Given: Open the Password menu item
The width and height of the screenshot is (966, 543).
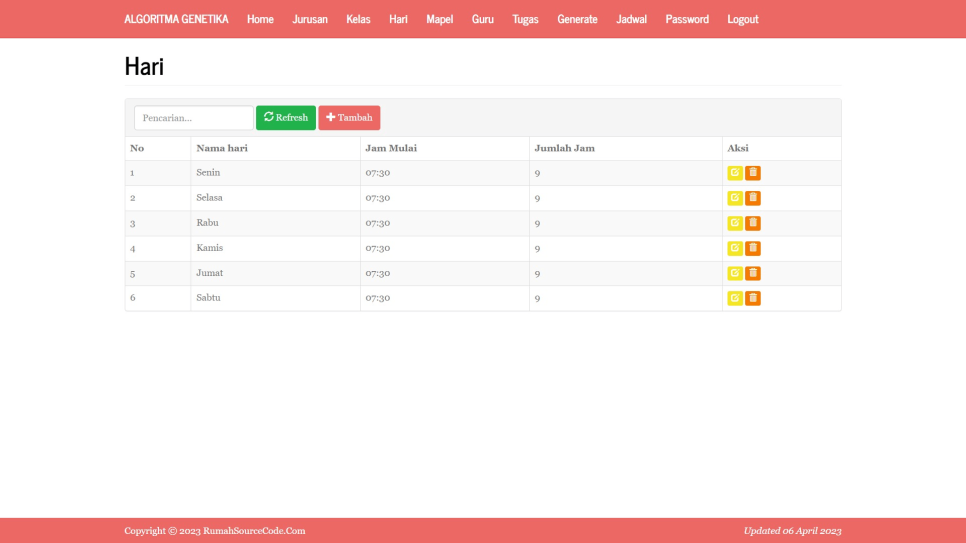Looking at the screenshot, I should click(687, 19).
